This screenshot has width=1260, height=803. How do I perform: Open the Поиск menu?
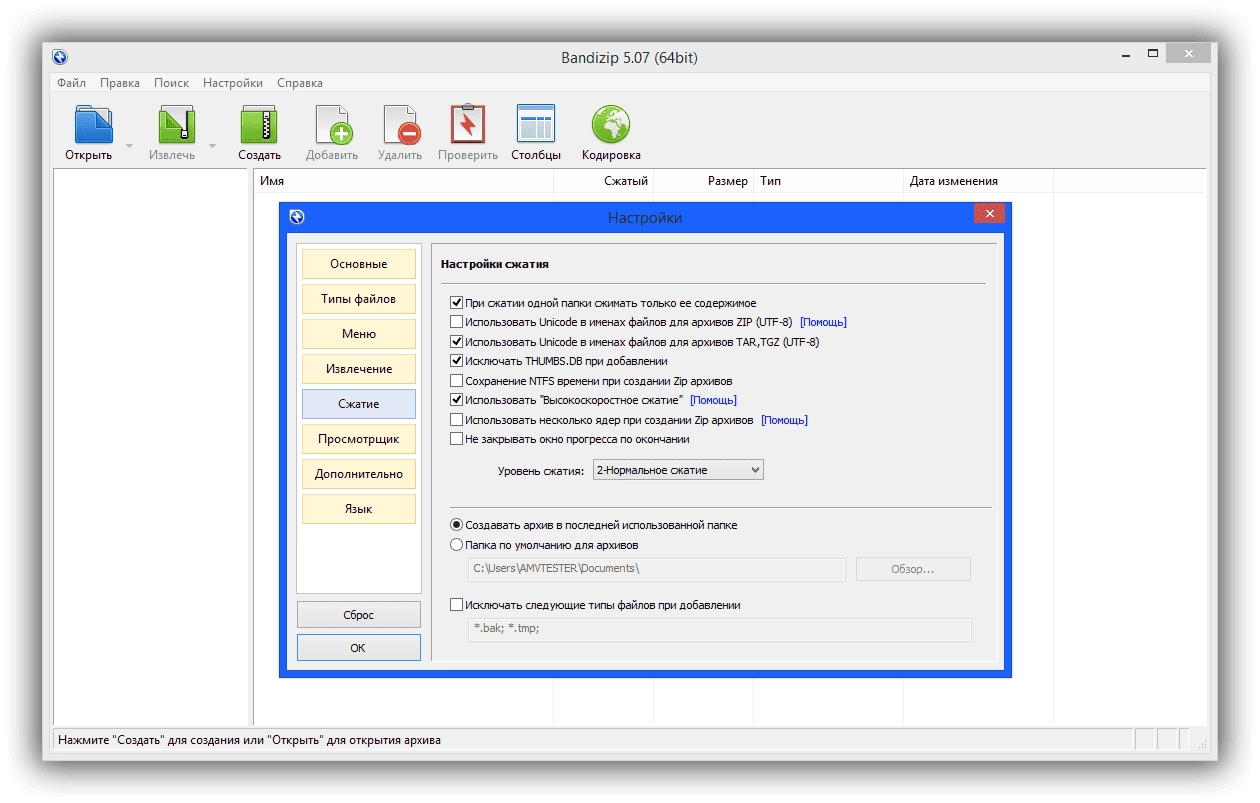click(x=171, y=83)
